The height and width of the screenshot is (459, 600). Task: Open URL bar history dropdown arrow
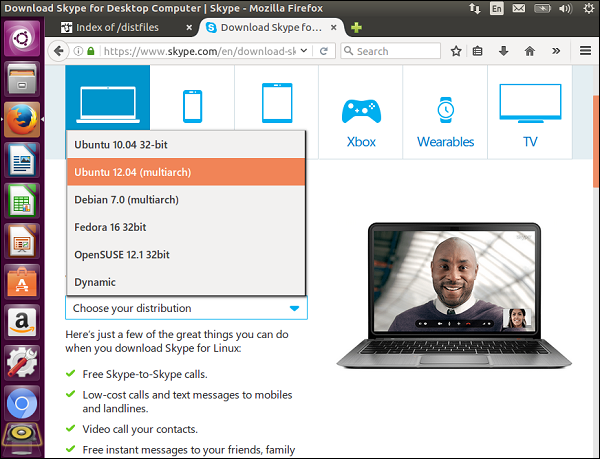304,50
